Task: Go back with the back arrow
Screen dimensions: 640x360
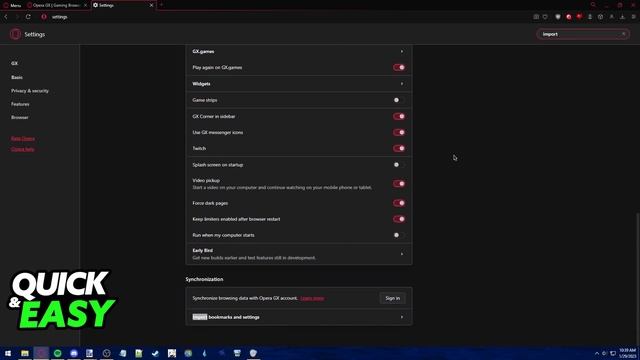Action: 6,17
